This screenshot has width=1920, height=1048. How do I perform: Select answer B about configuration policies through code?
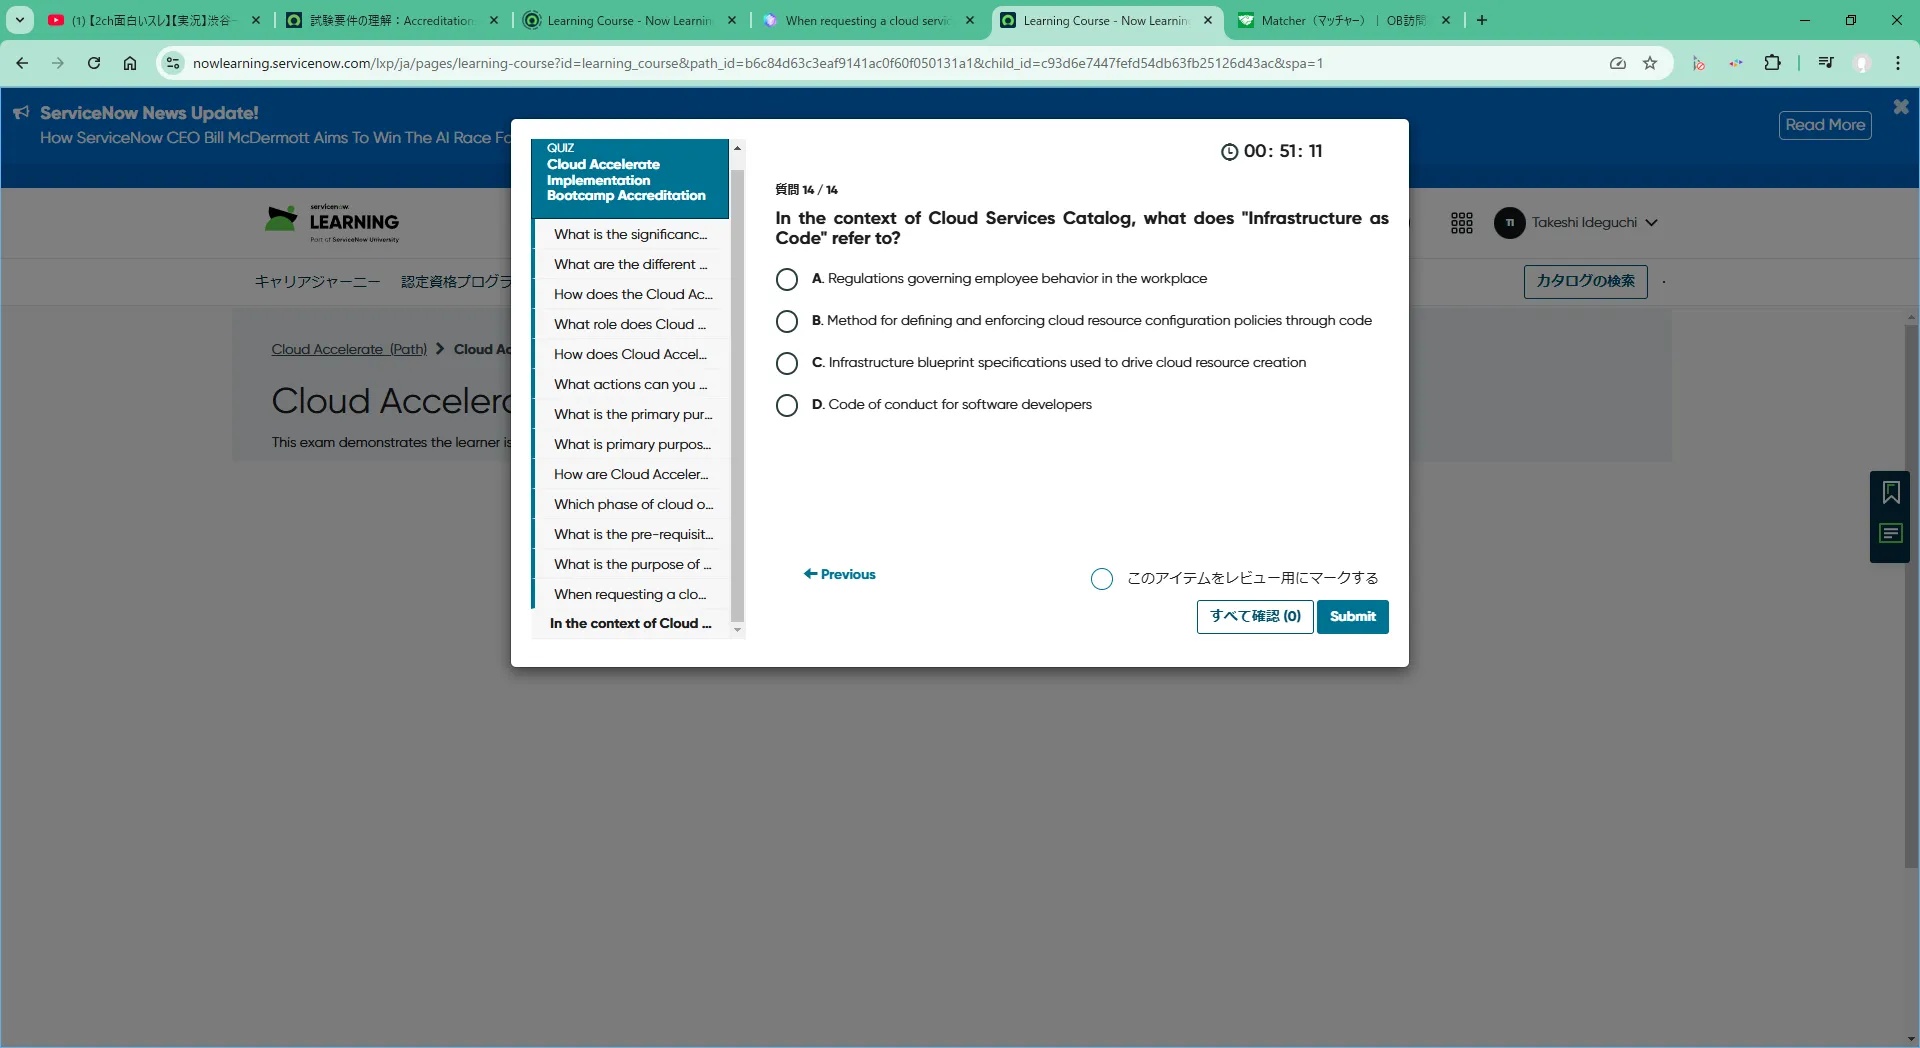787,321
